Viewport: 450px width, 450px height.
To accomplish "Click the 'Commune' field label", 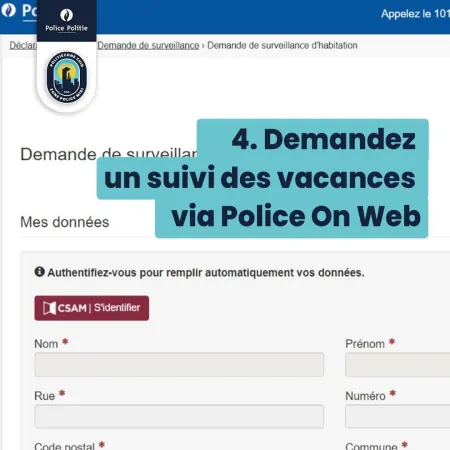I will click(371, 446).
